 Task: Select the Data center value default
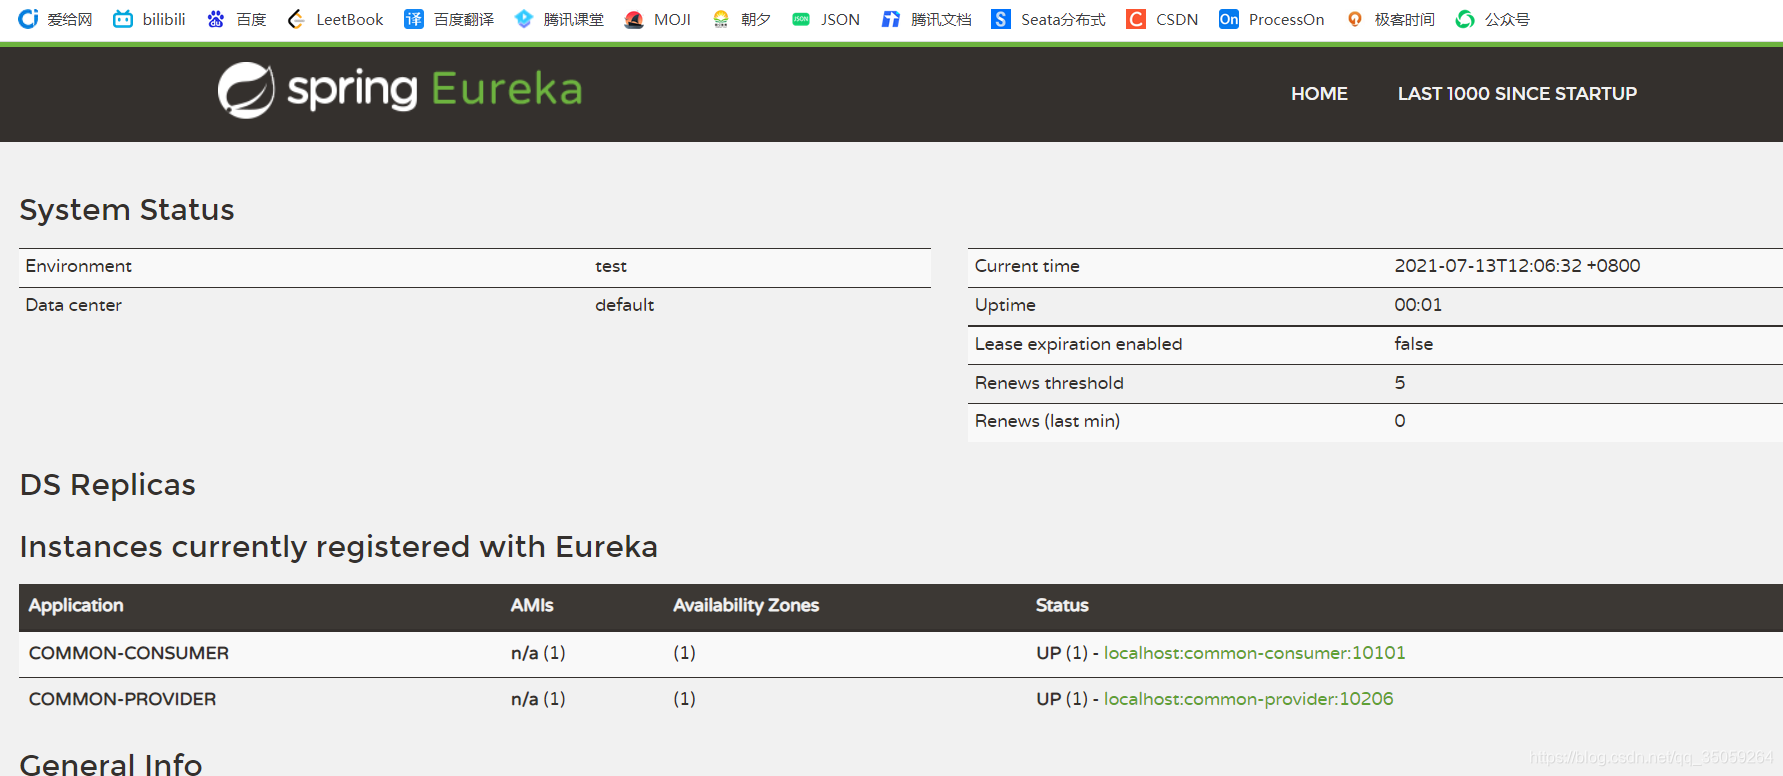[x=624, y=305]
